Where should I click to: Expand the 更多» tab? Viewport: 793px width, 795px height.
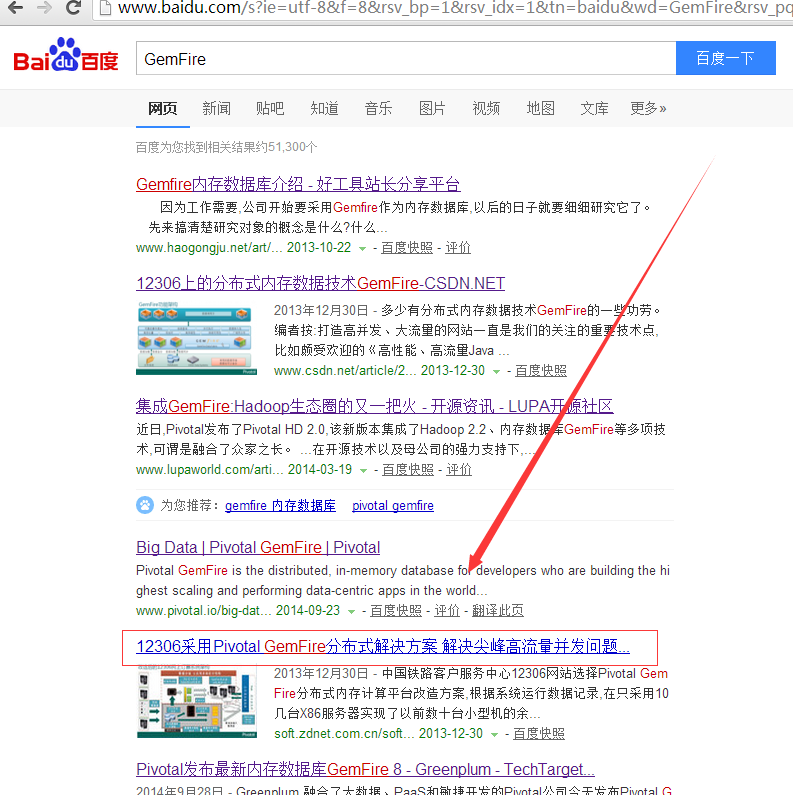pyautogui.click(x=648, y=109)
